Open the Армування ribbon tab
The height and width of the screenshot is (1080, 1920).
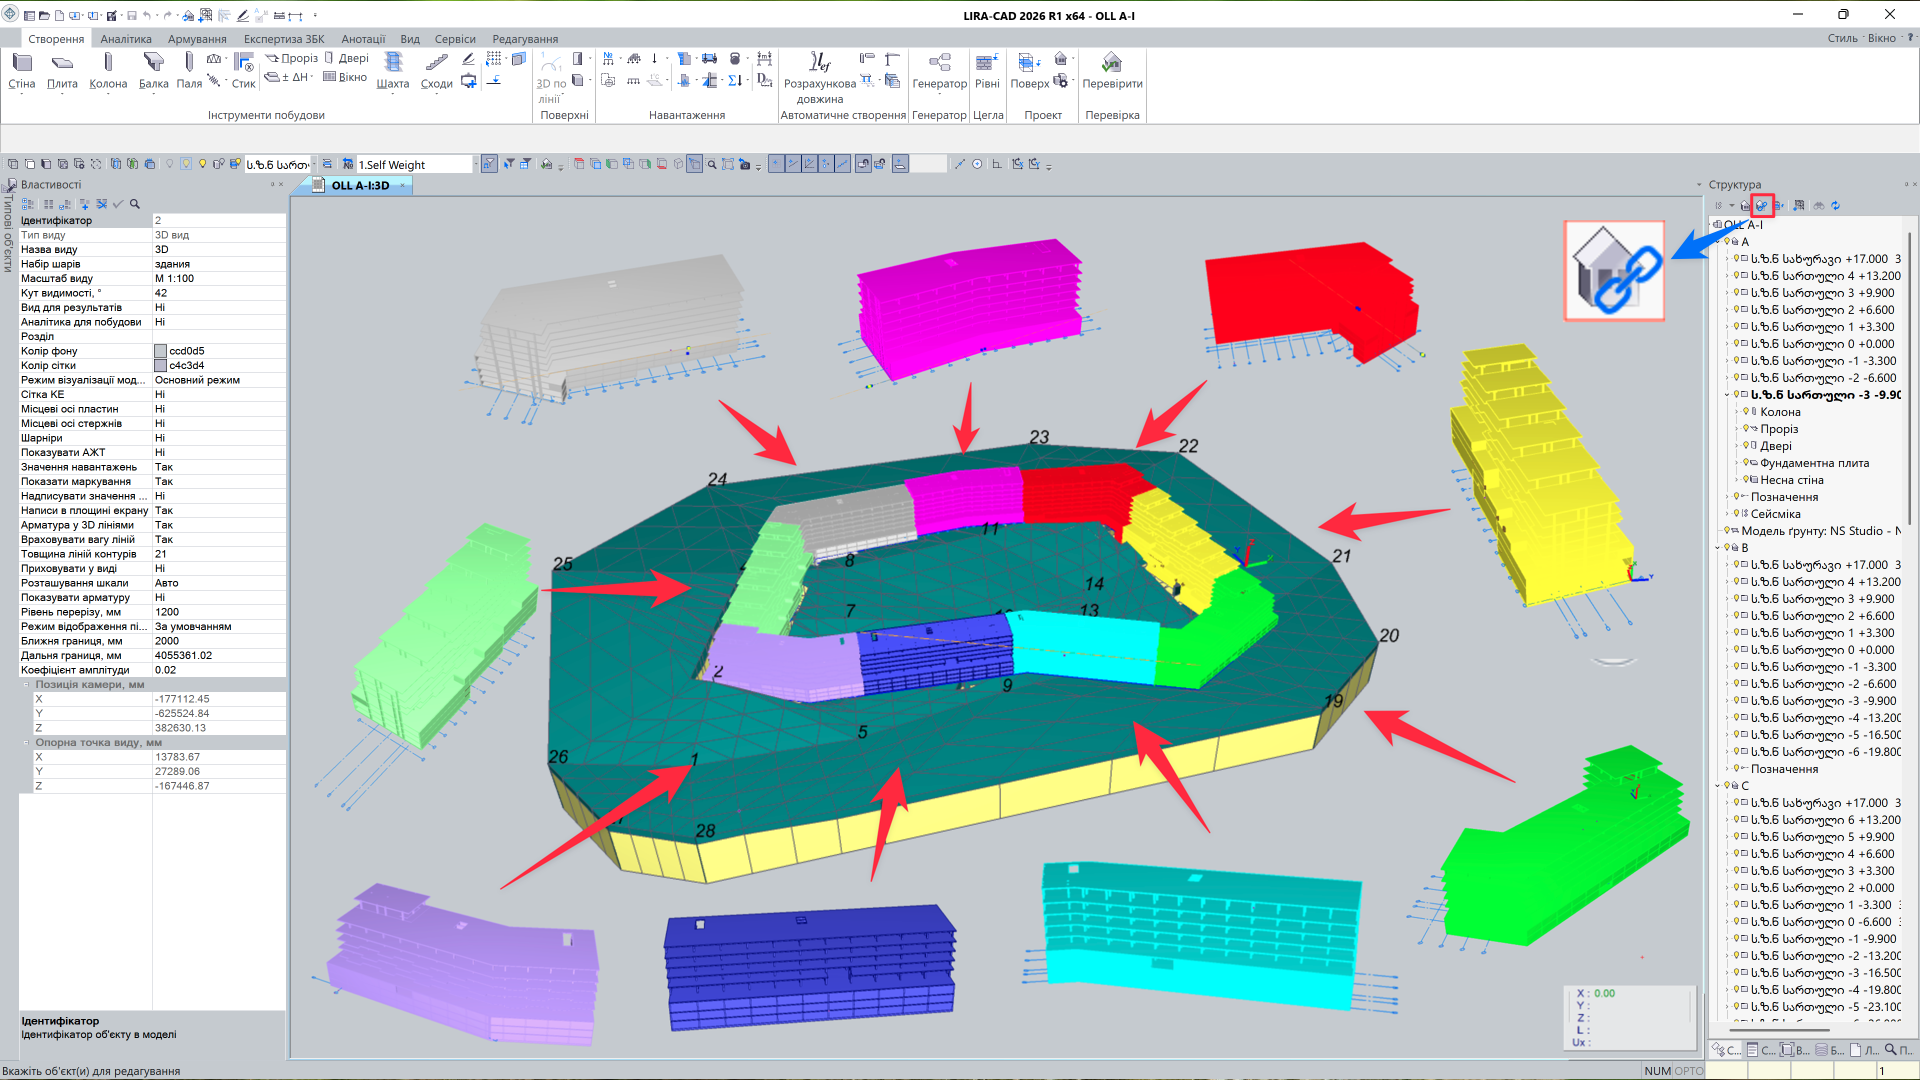tap(197, 39)
